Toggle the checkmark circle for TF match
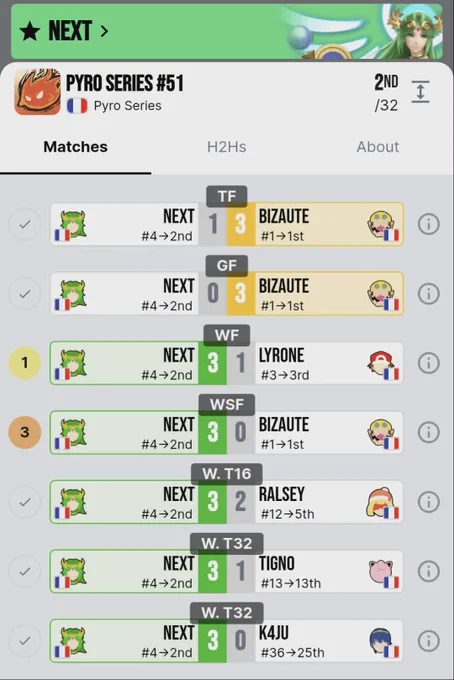The width and height of the screenshot is (454, 680). (25, 224)
